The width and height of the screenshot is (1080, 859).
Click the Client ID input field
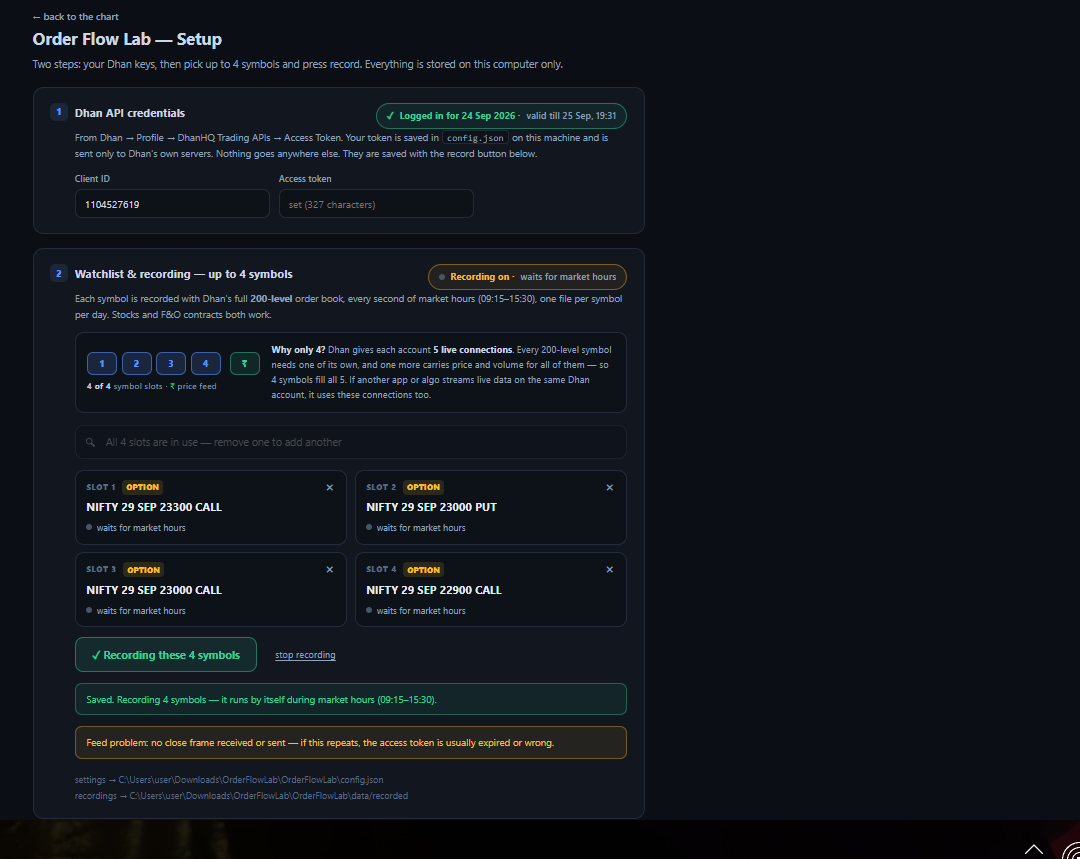click(172, 204)
